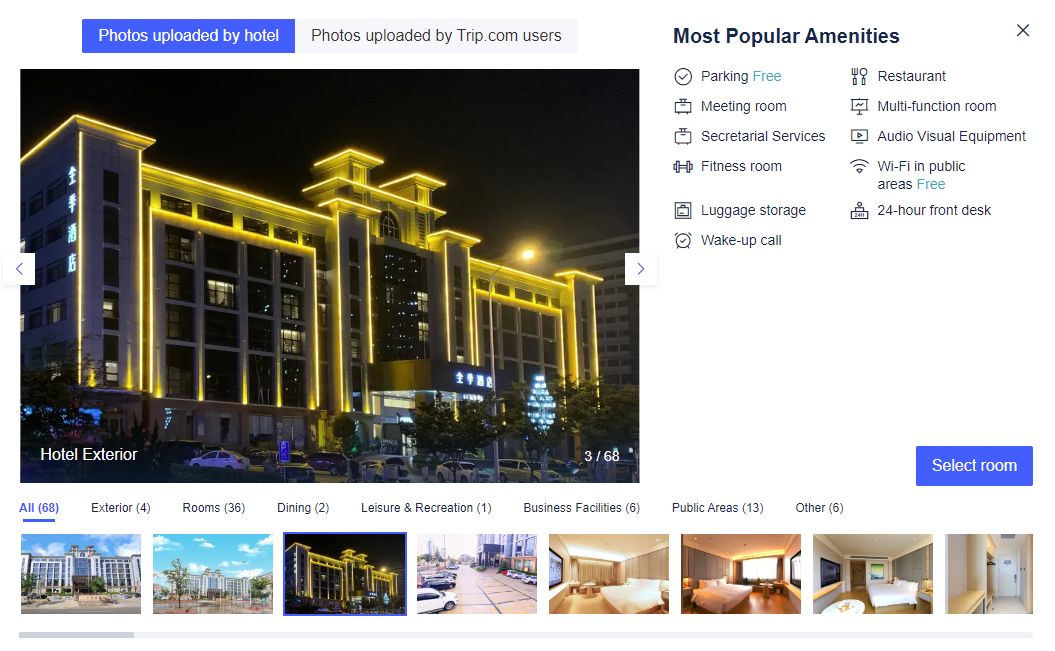Image resolution: width=1055 pixels, height=651 pixels.
Task: Open Business Facilities (6) category
Action: (581, 508)
